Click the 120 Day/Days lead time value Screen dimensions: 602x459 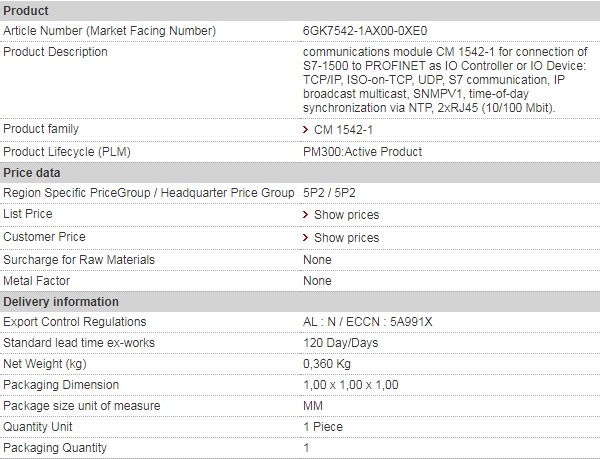point(341,343)
